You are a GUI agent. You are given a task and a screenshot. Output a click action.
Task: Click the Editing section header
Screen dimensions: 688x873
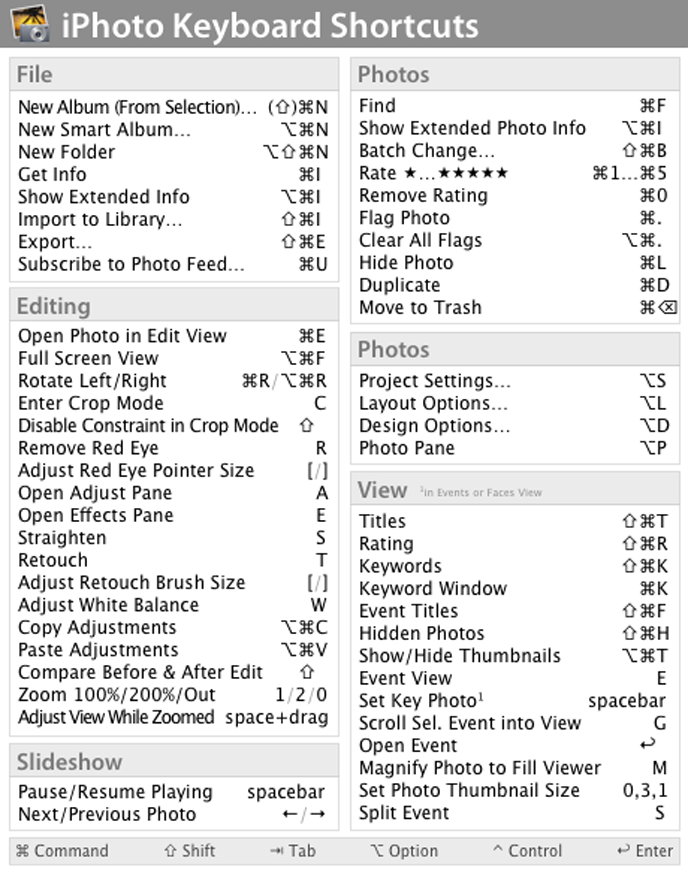tap(54, 306)
